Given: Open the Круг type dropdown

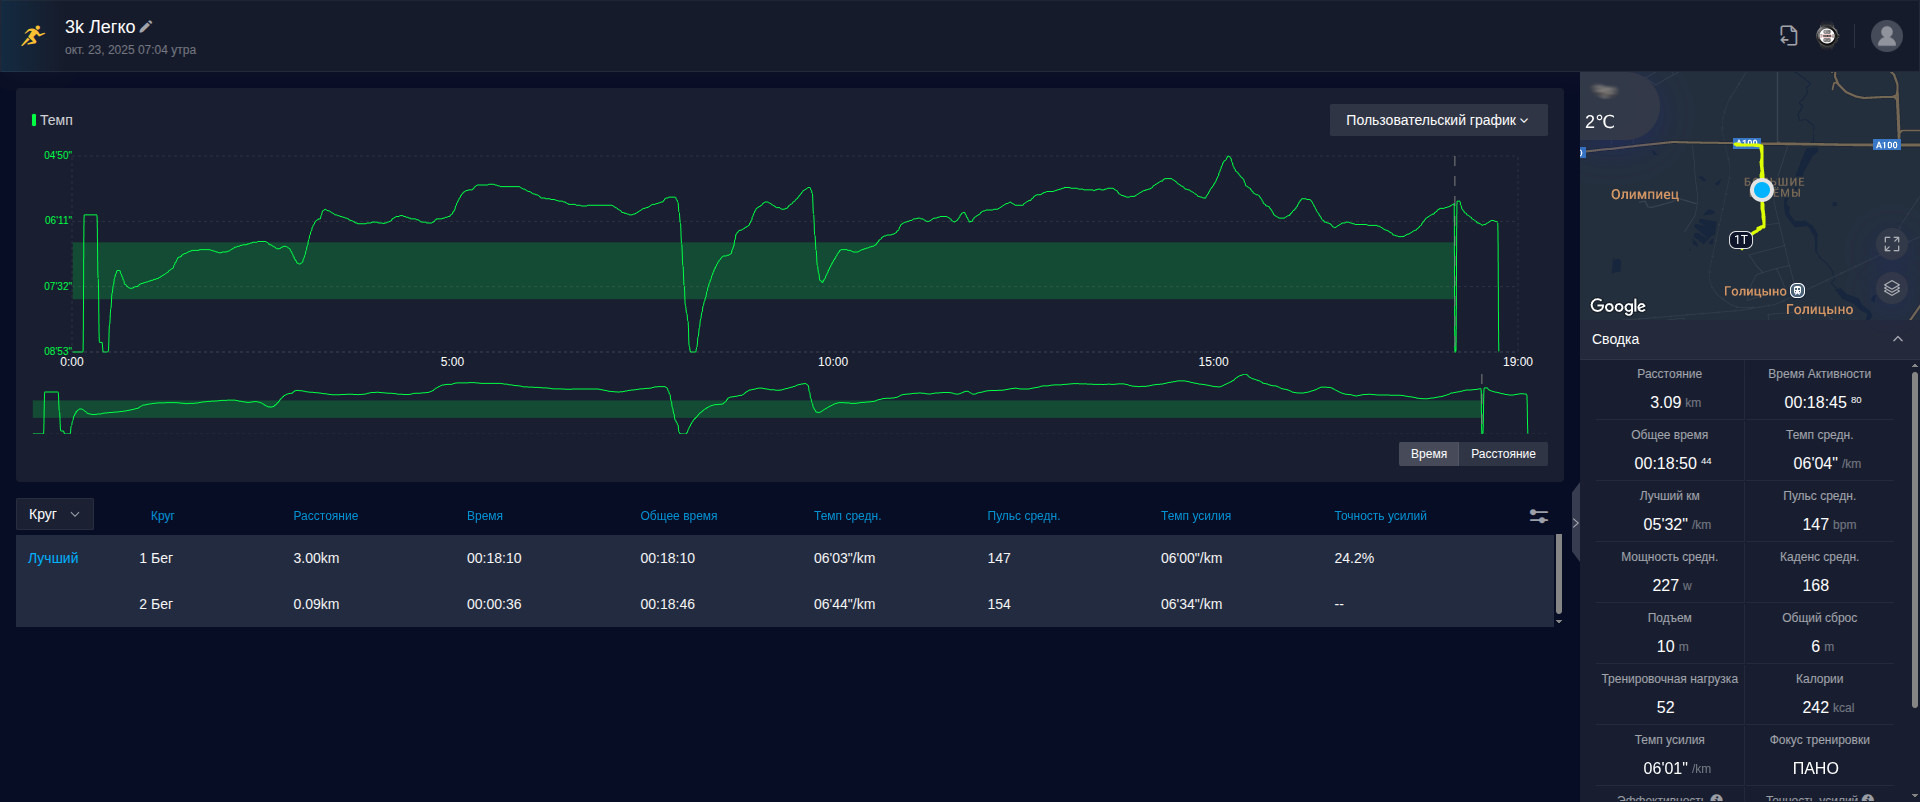Looking at the screenshot, I should pos(55,514).
